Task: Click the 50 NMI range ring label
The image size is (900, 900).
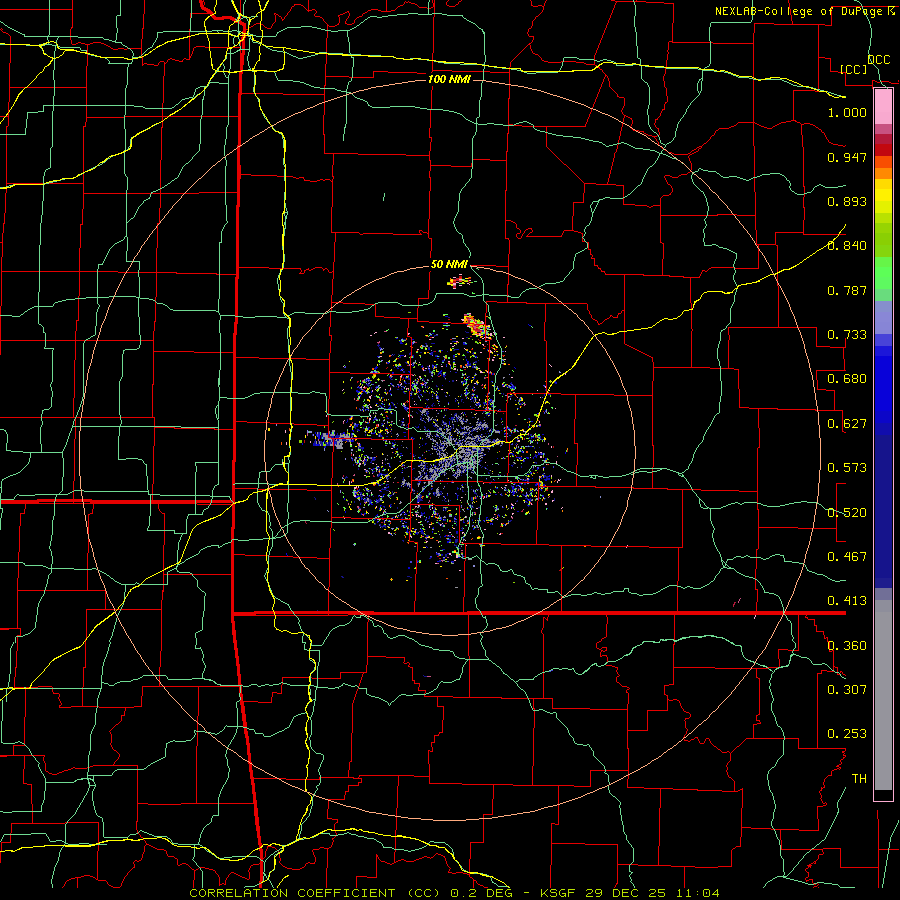Action: click(449, 265)
